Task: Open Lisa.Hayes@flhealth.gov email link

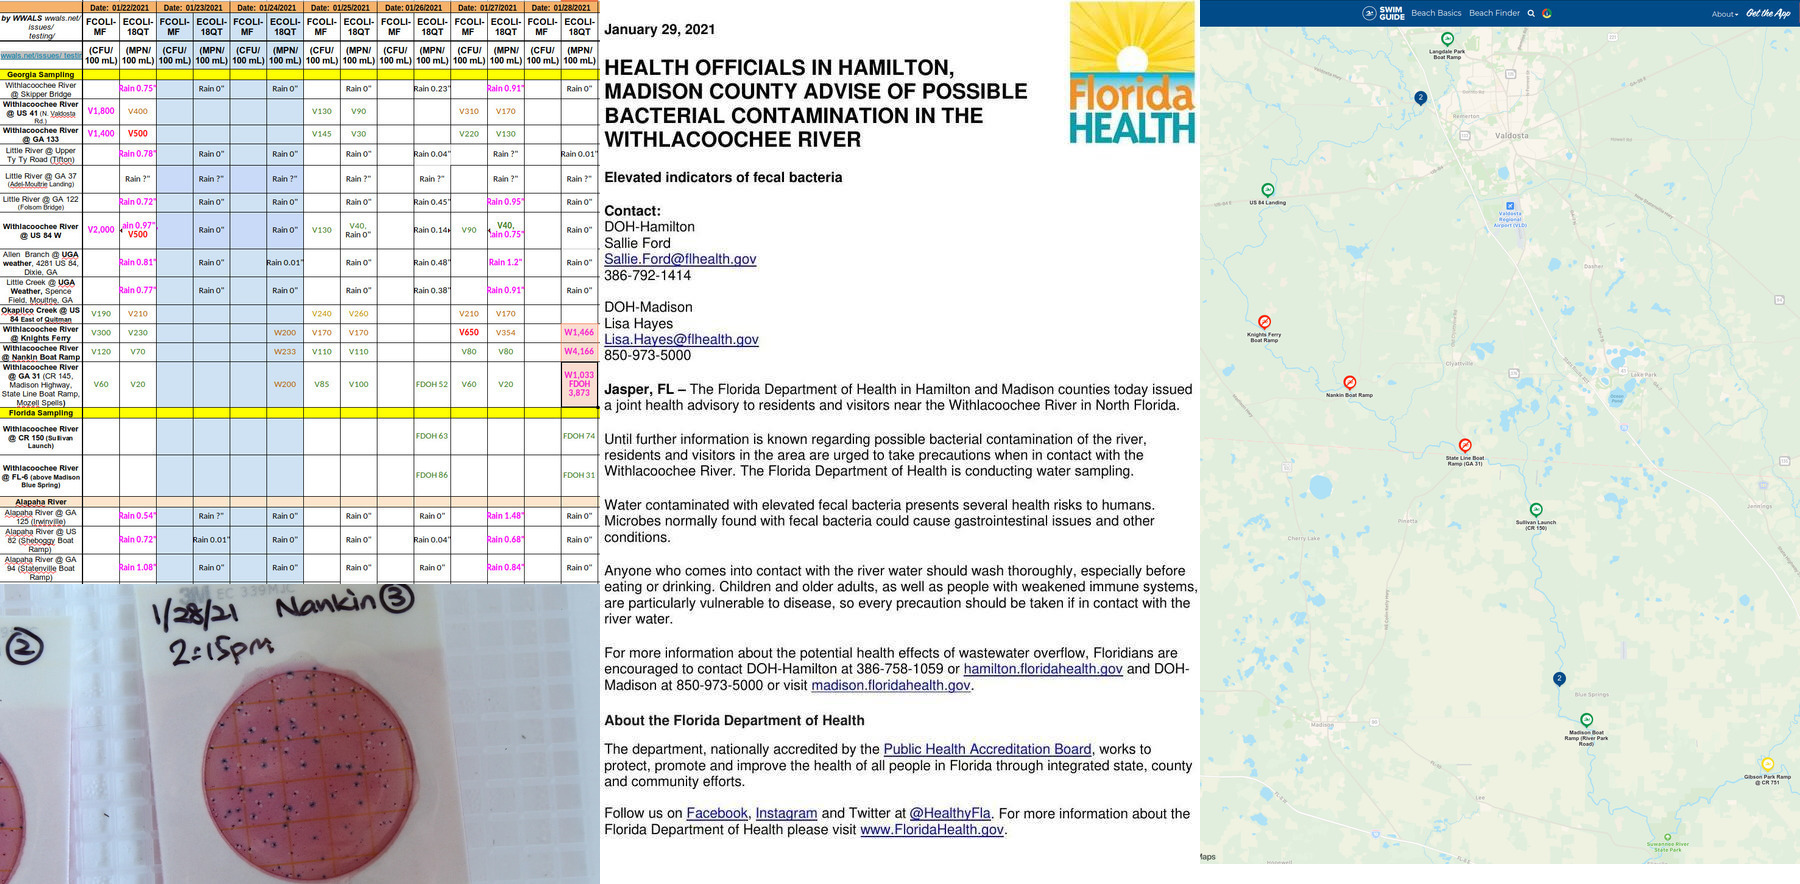Action: pyautogui.click(x=681, y=339)
